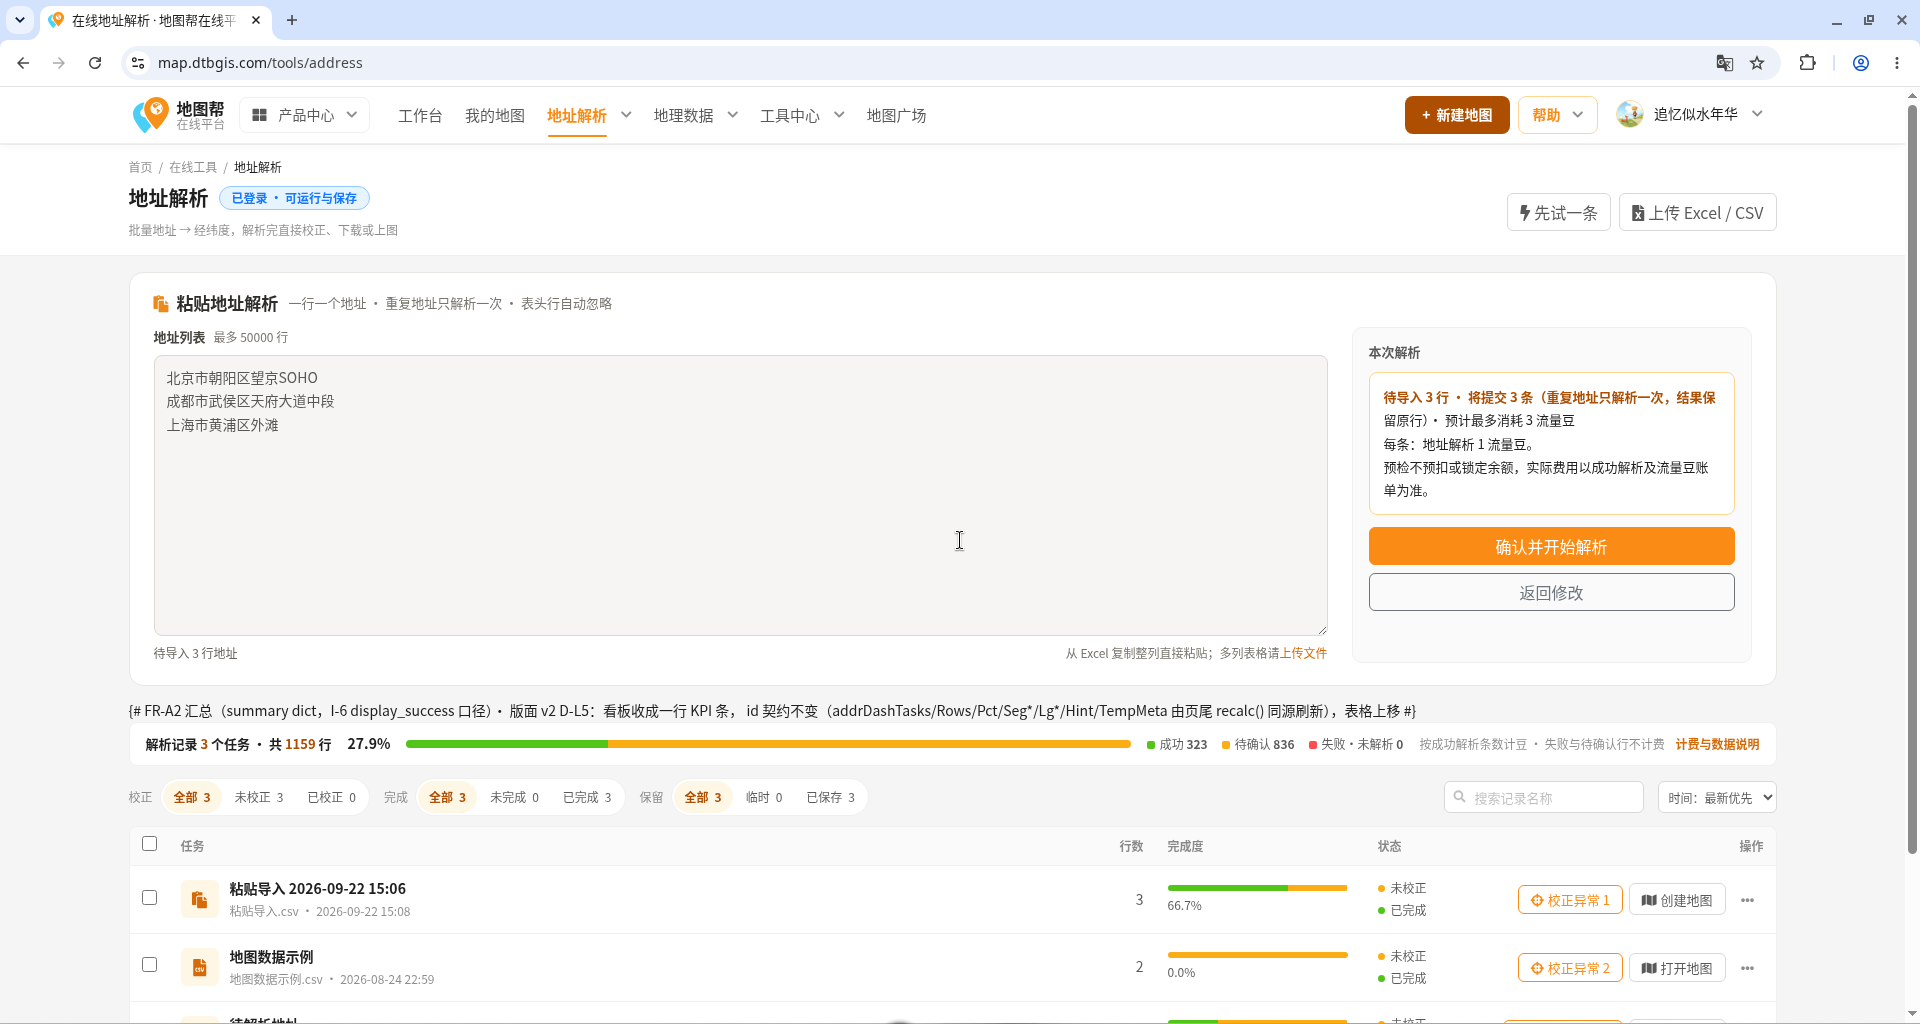
Task: Click the 地图帮 logo icon
Action: 151,115
